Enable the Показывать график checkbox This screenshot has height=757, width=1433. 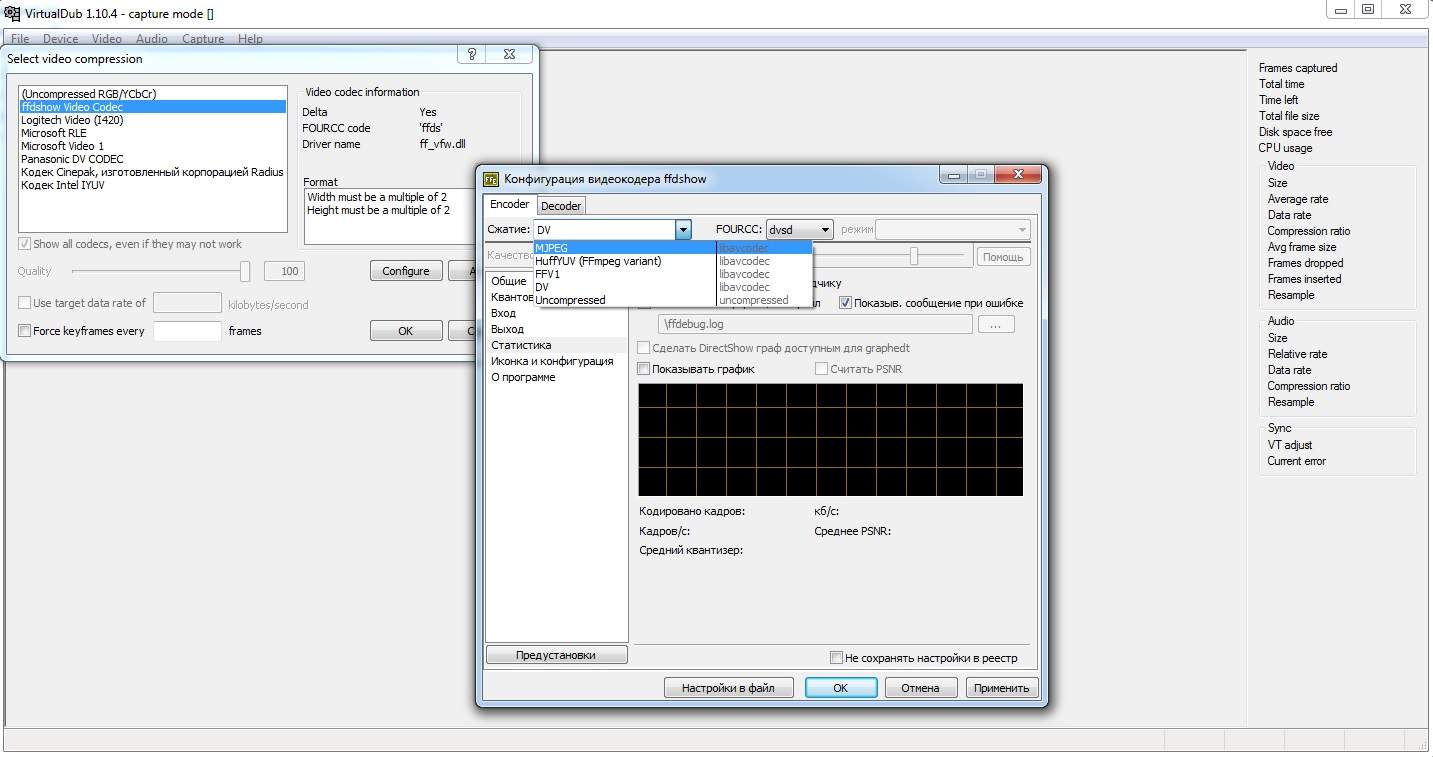644,369
